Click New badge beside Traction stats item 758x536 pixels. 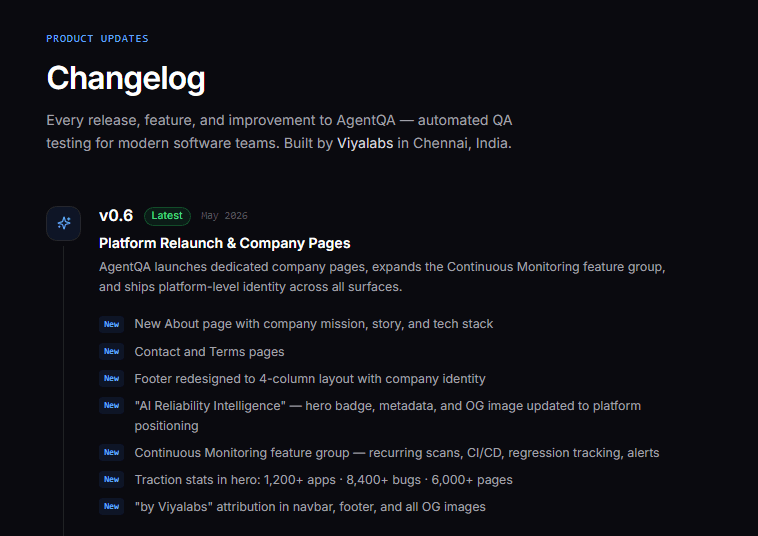pyautogui.click(x=112, y=479)
